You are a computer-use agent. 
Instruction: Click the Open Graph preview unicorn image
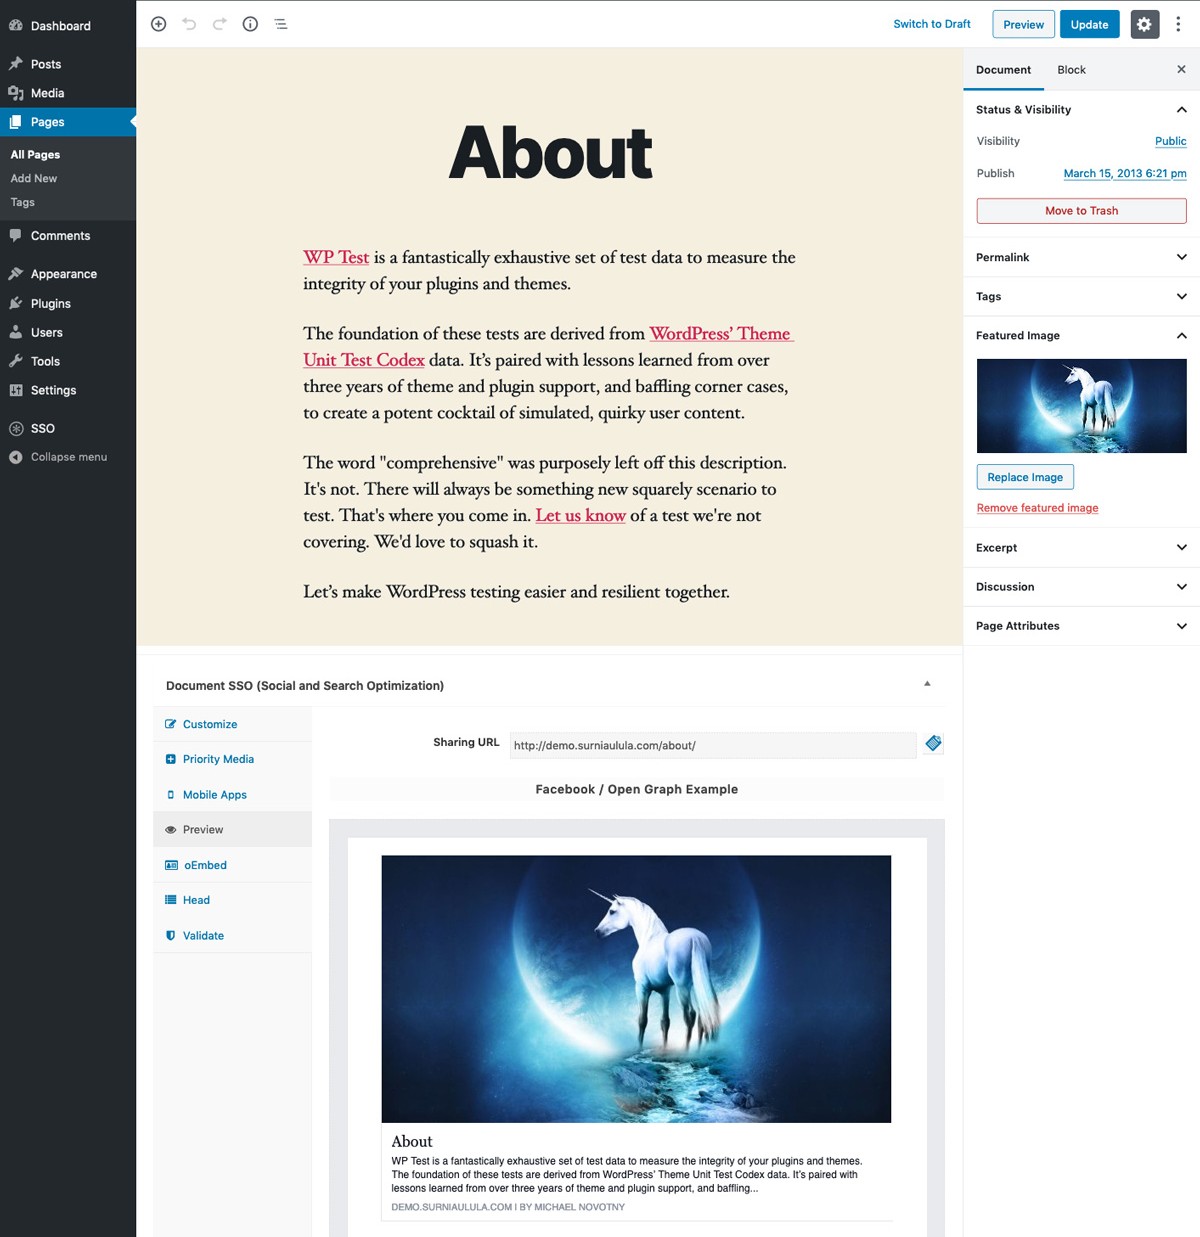click(636, 989)
